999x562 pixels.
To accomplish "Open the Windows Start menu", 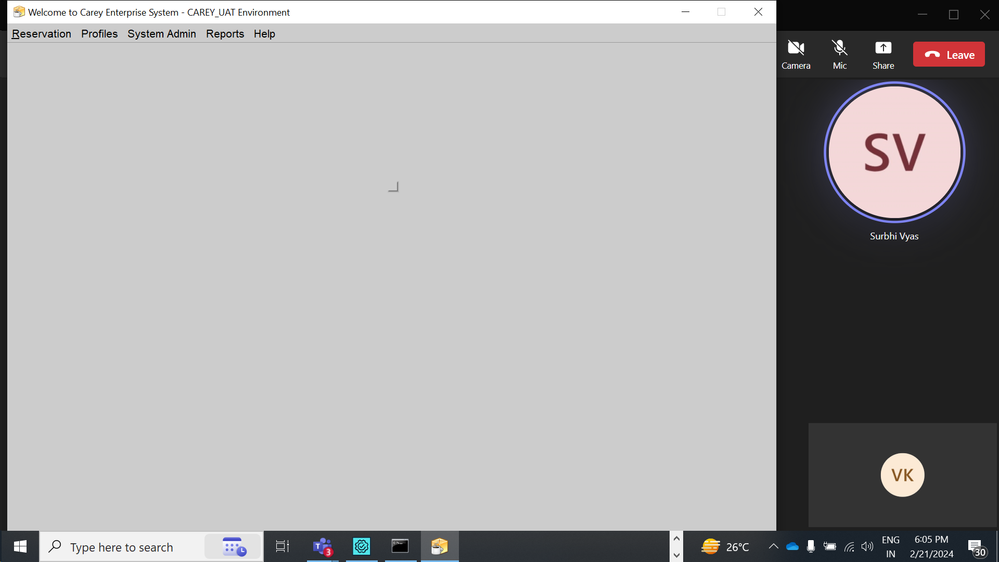I will tap(20, 547).
